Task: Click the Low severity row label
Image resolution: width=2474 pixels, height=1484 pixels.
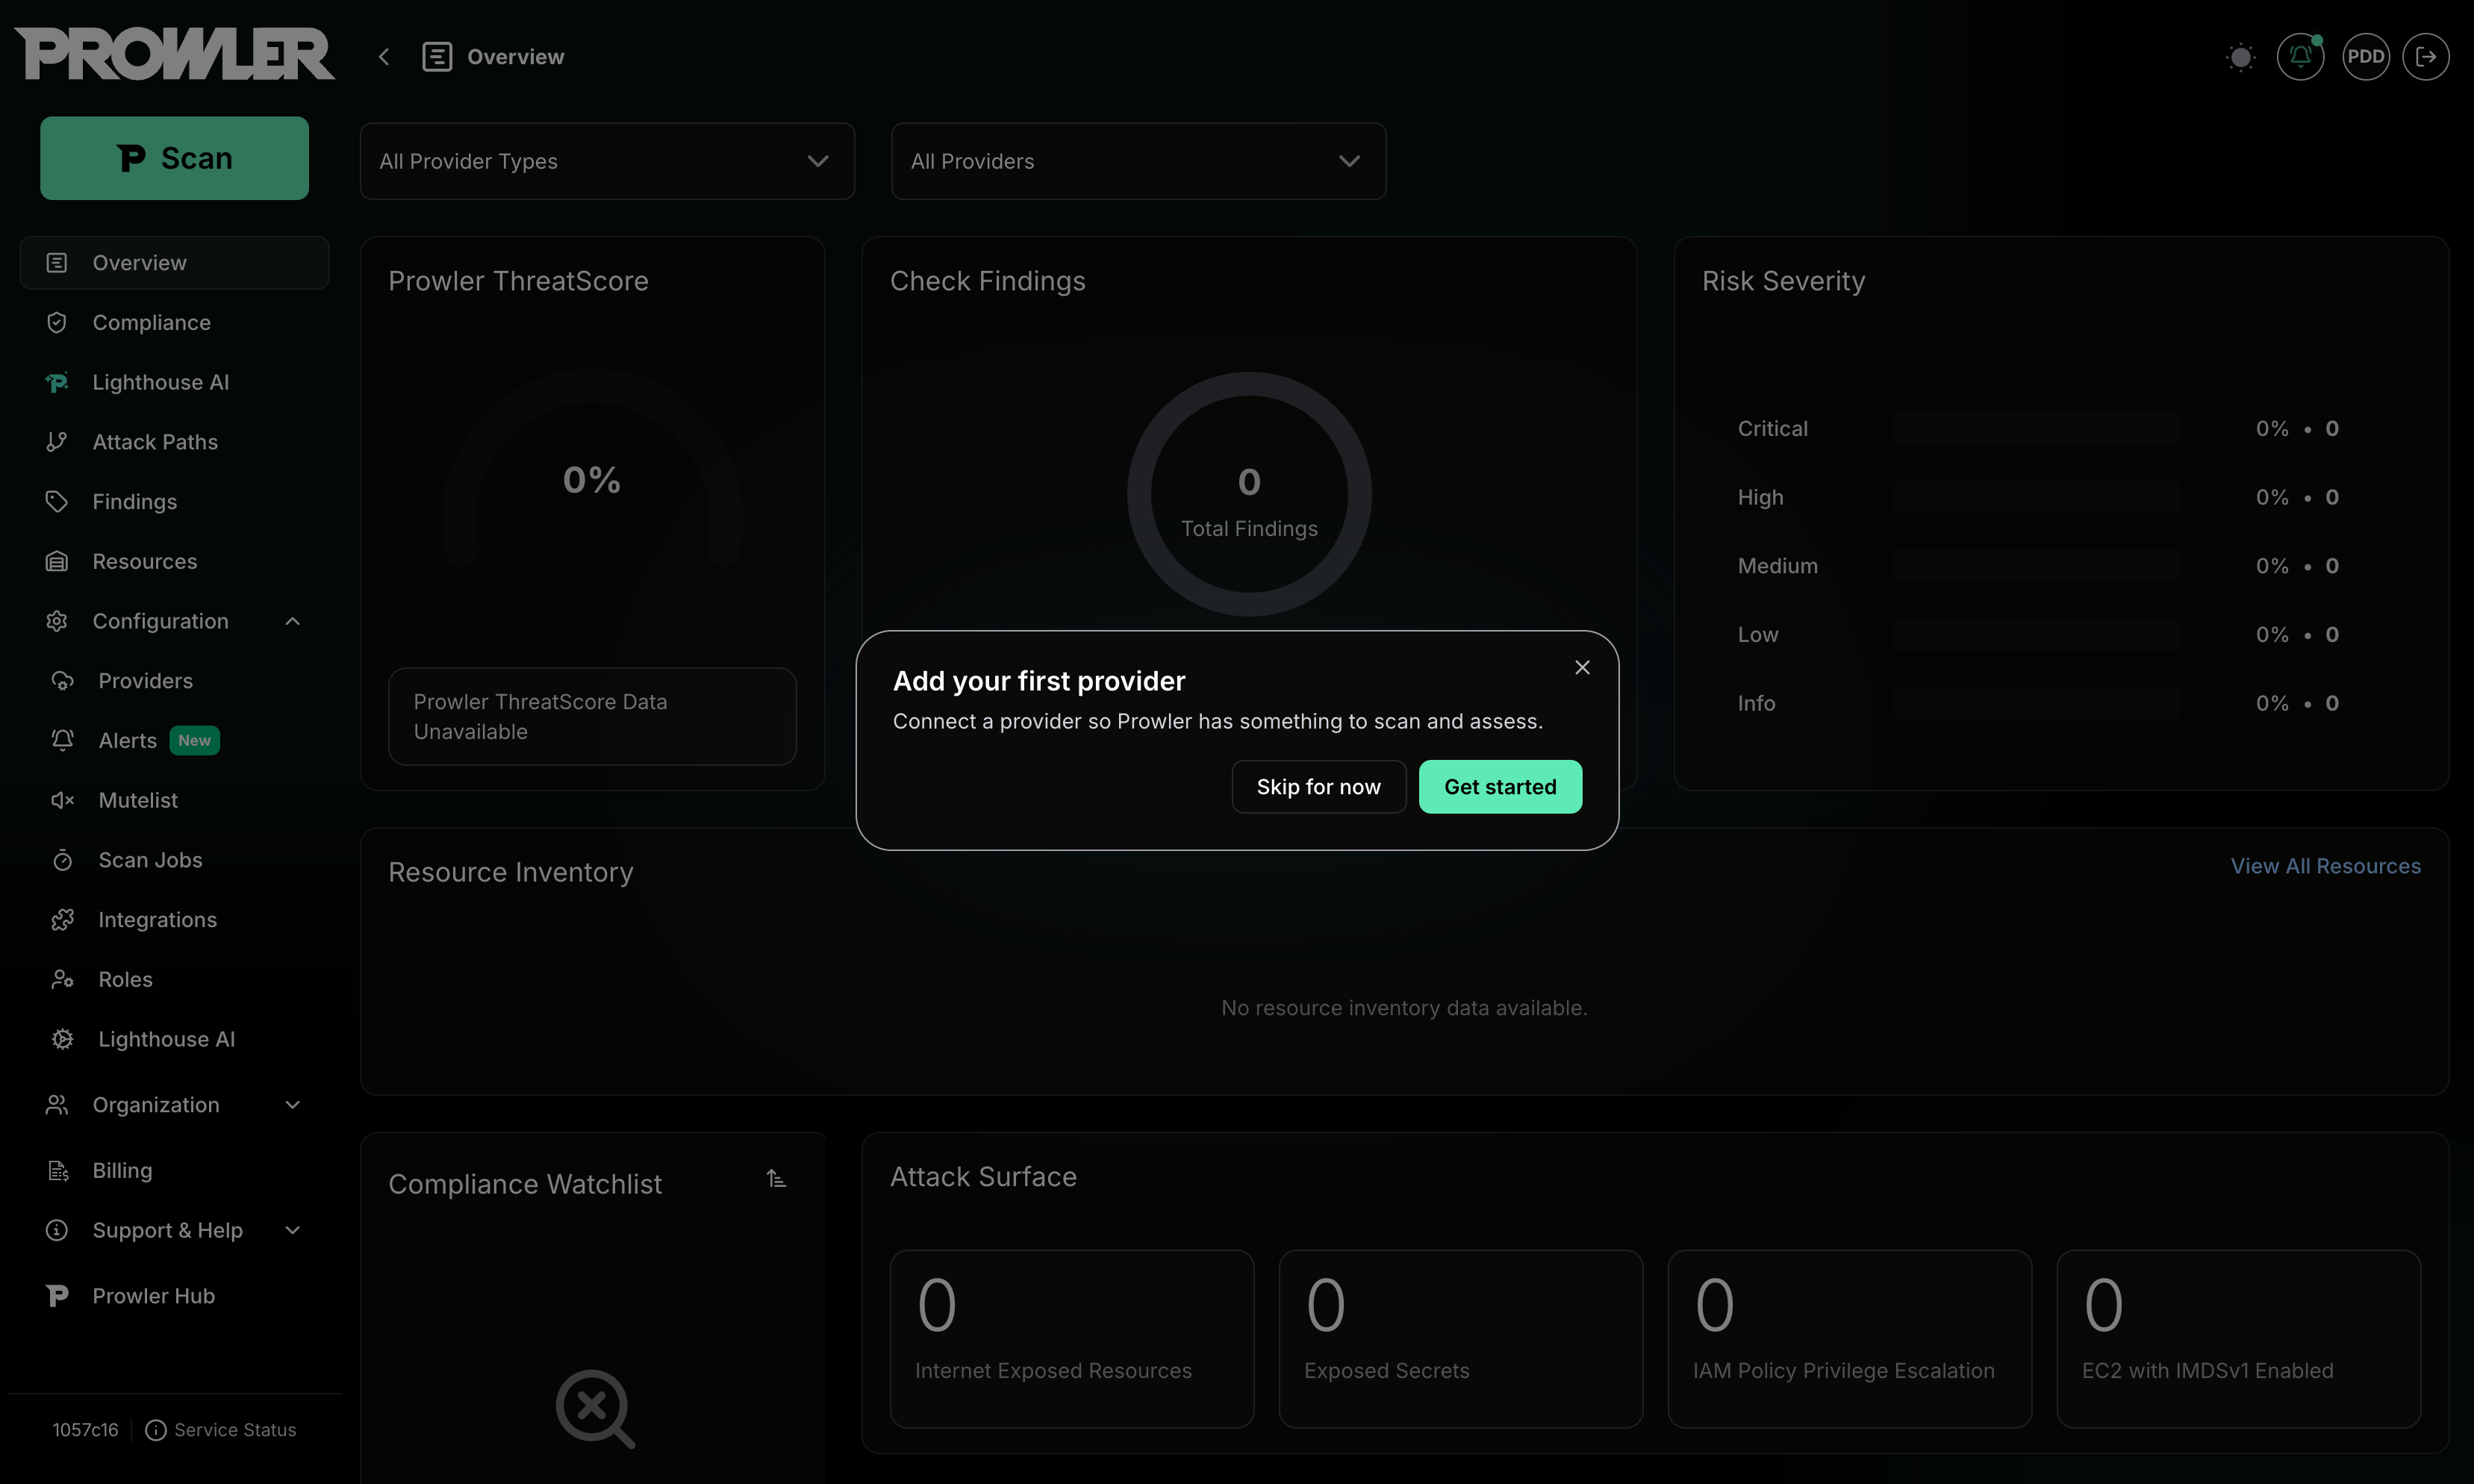Action: click(x=1757, y=635)
